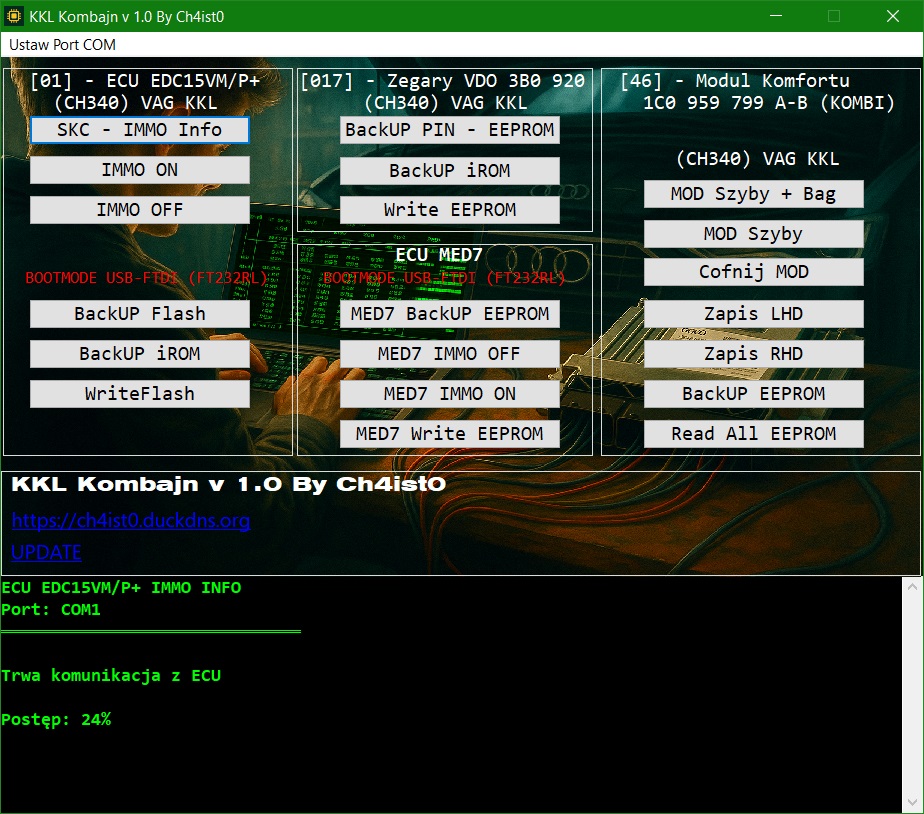
Task: Click MED7 BackUP EEPROM button
Action: point(449,314)
